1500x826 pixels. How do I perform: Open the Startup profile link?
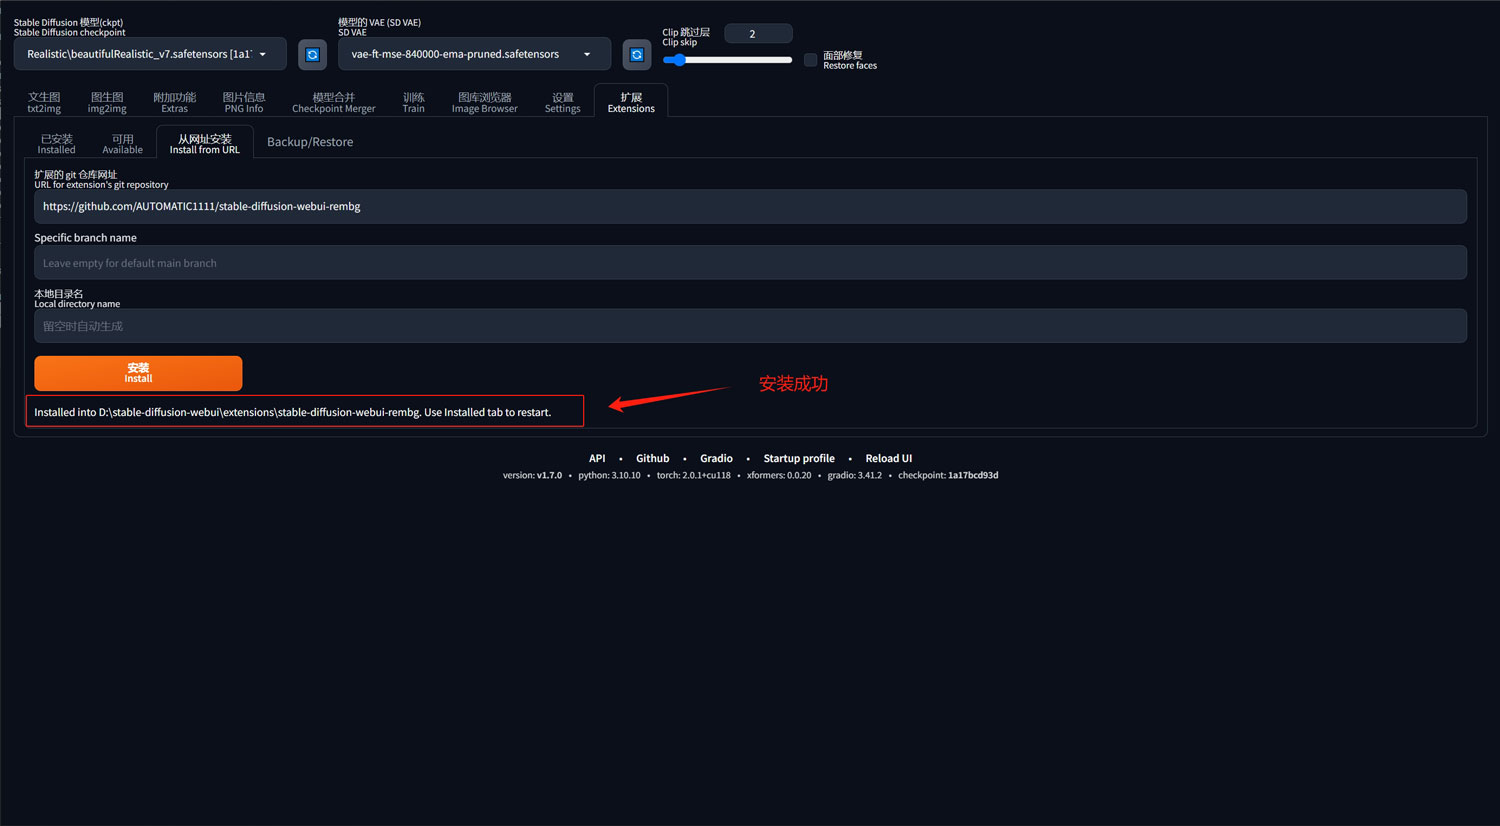pos(798,458)
